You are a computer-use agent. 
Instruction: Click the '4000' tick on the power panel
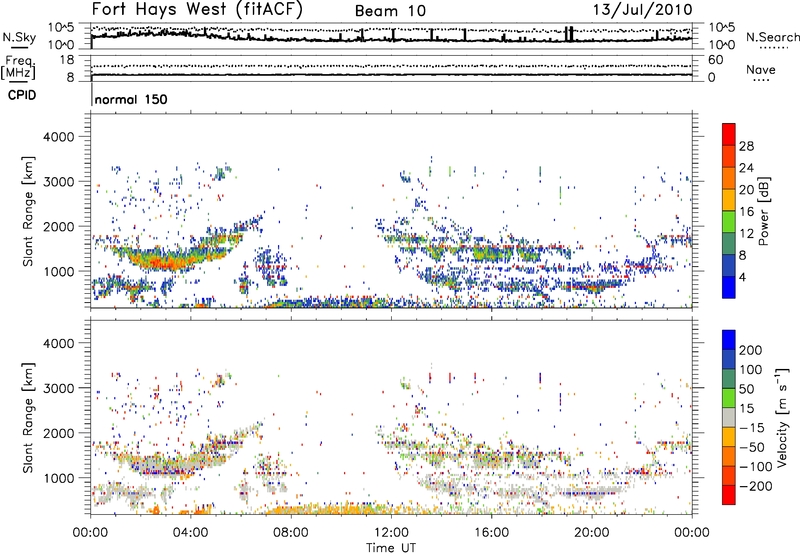tap(59, 137)
